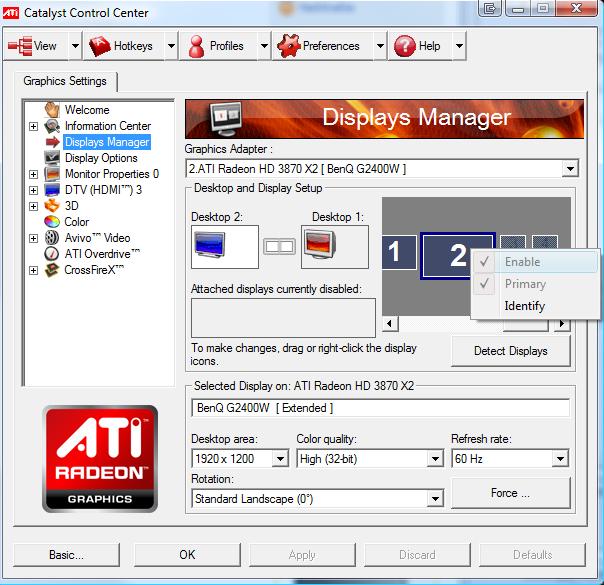Select the Information Center icon in tree
This screenshot has height=585, width=604.
(x=52, y=126)
